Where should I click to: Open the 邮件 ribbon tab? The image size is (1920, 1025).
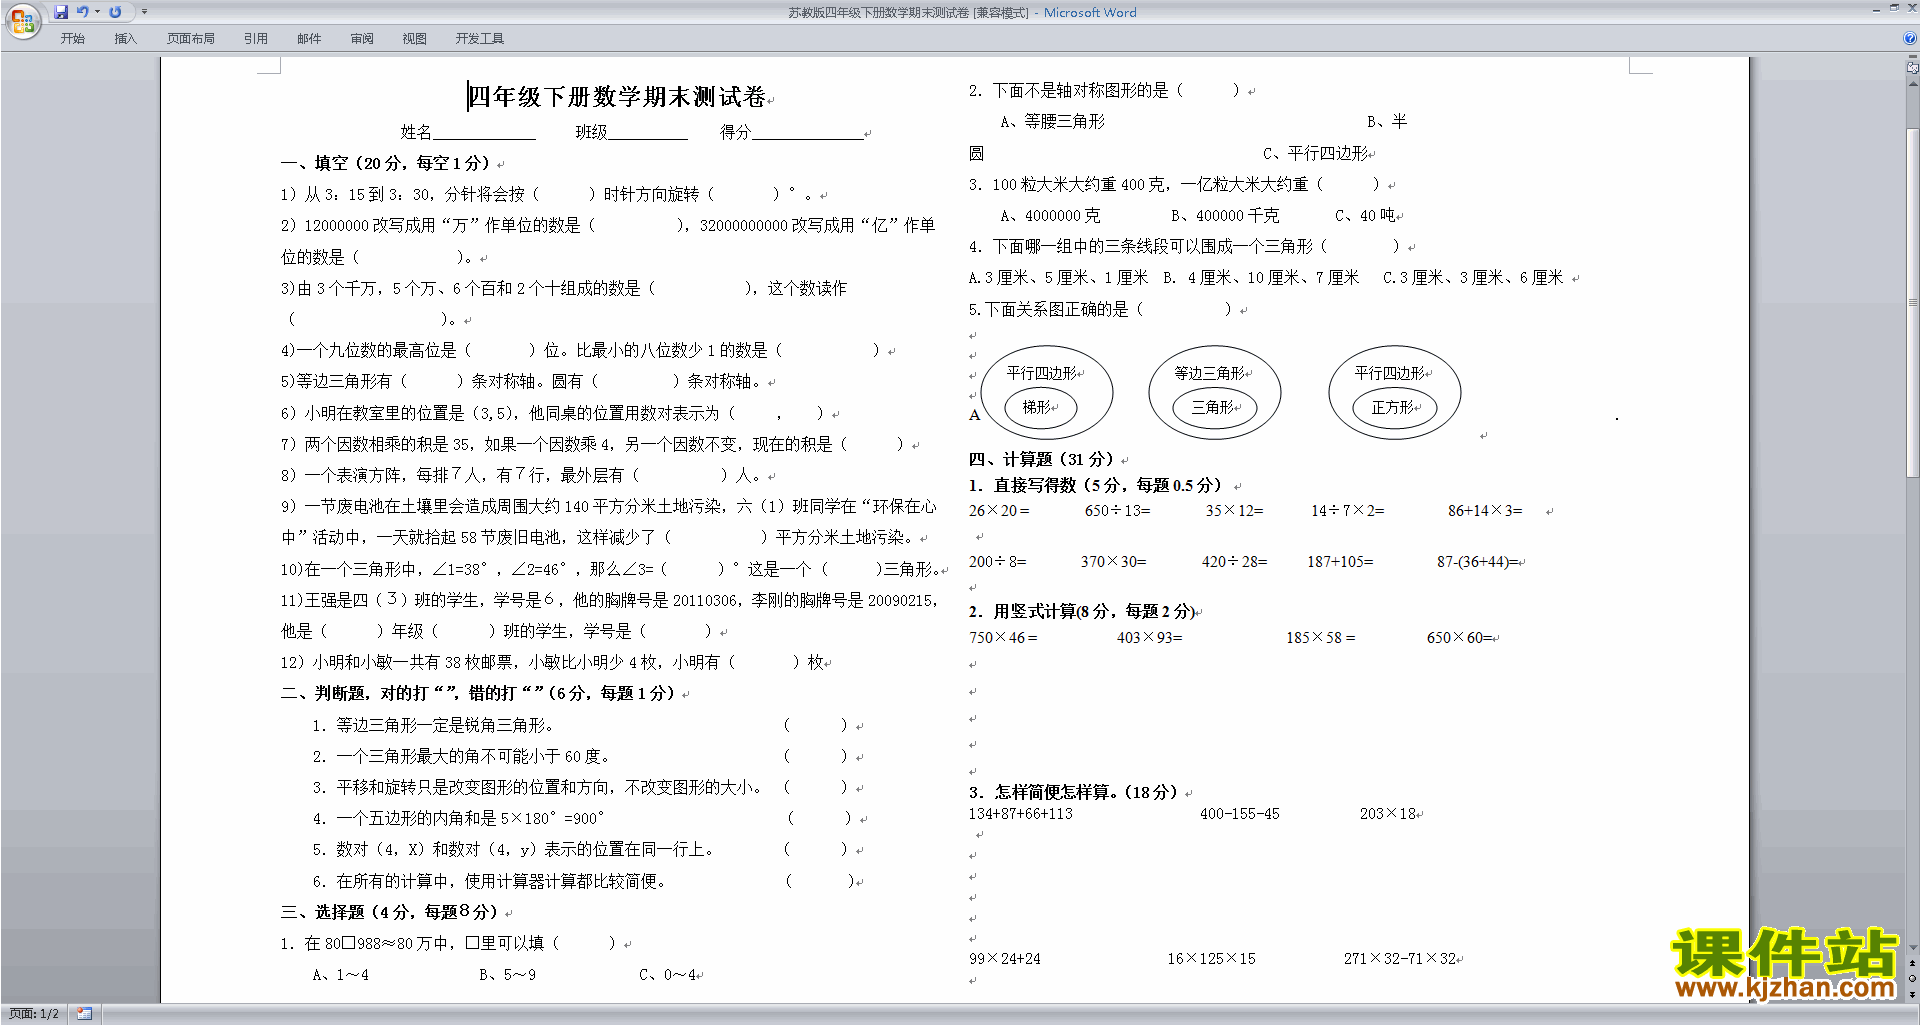309,39
